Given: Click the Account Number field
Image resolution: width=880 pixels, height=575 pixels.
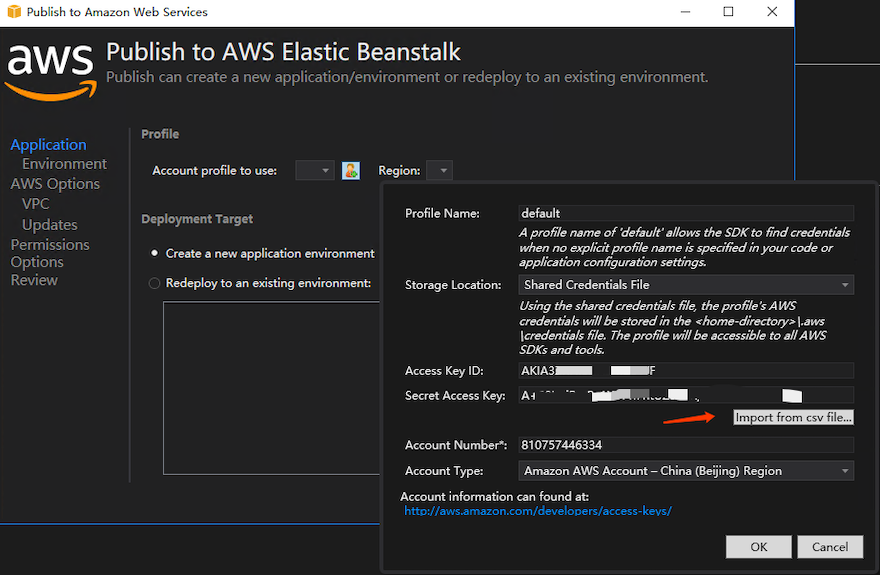Looking at the screenshot, I should coord(686,445).
